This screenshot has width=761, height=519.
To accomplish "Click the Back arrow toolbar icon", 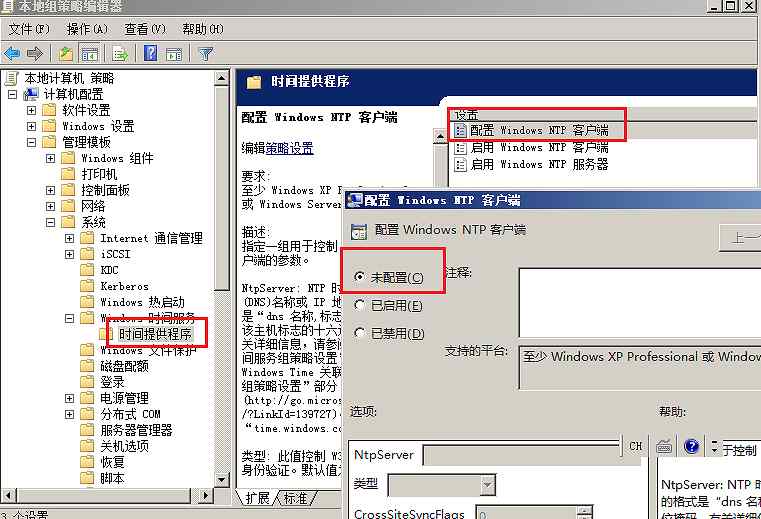I will coord(12,53).
